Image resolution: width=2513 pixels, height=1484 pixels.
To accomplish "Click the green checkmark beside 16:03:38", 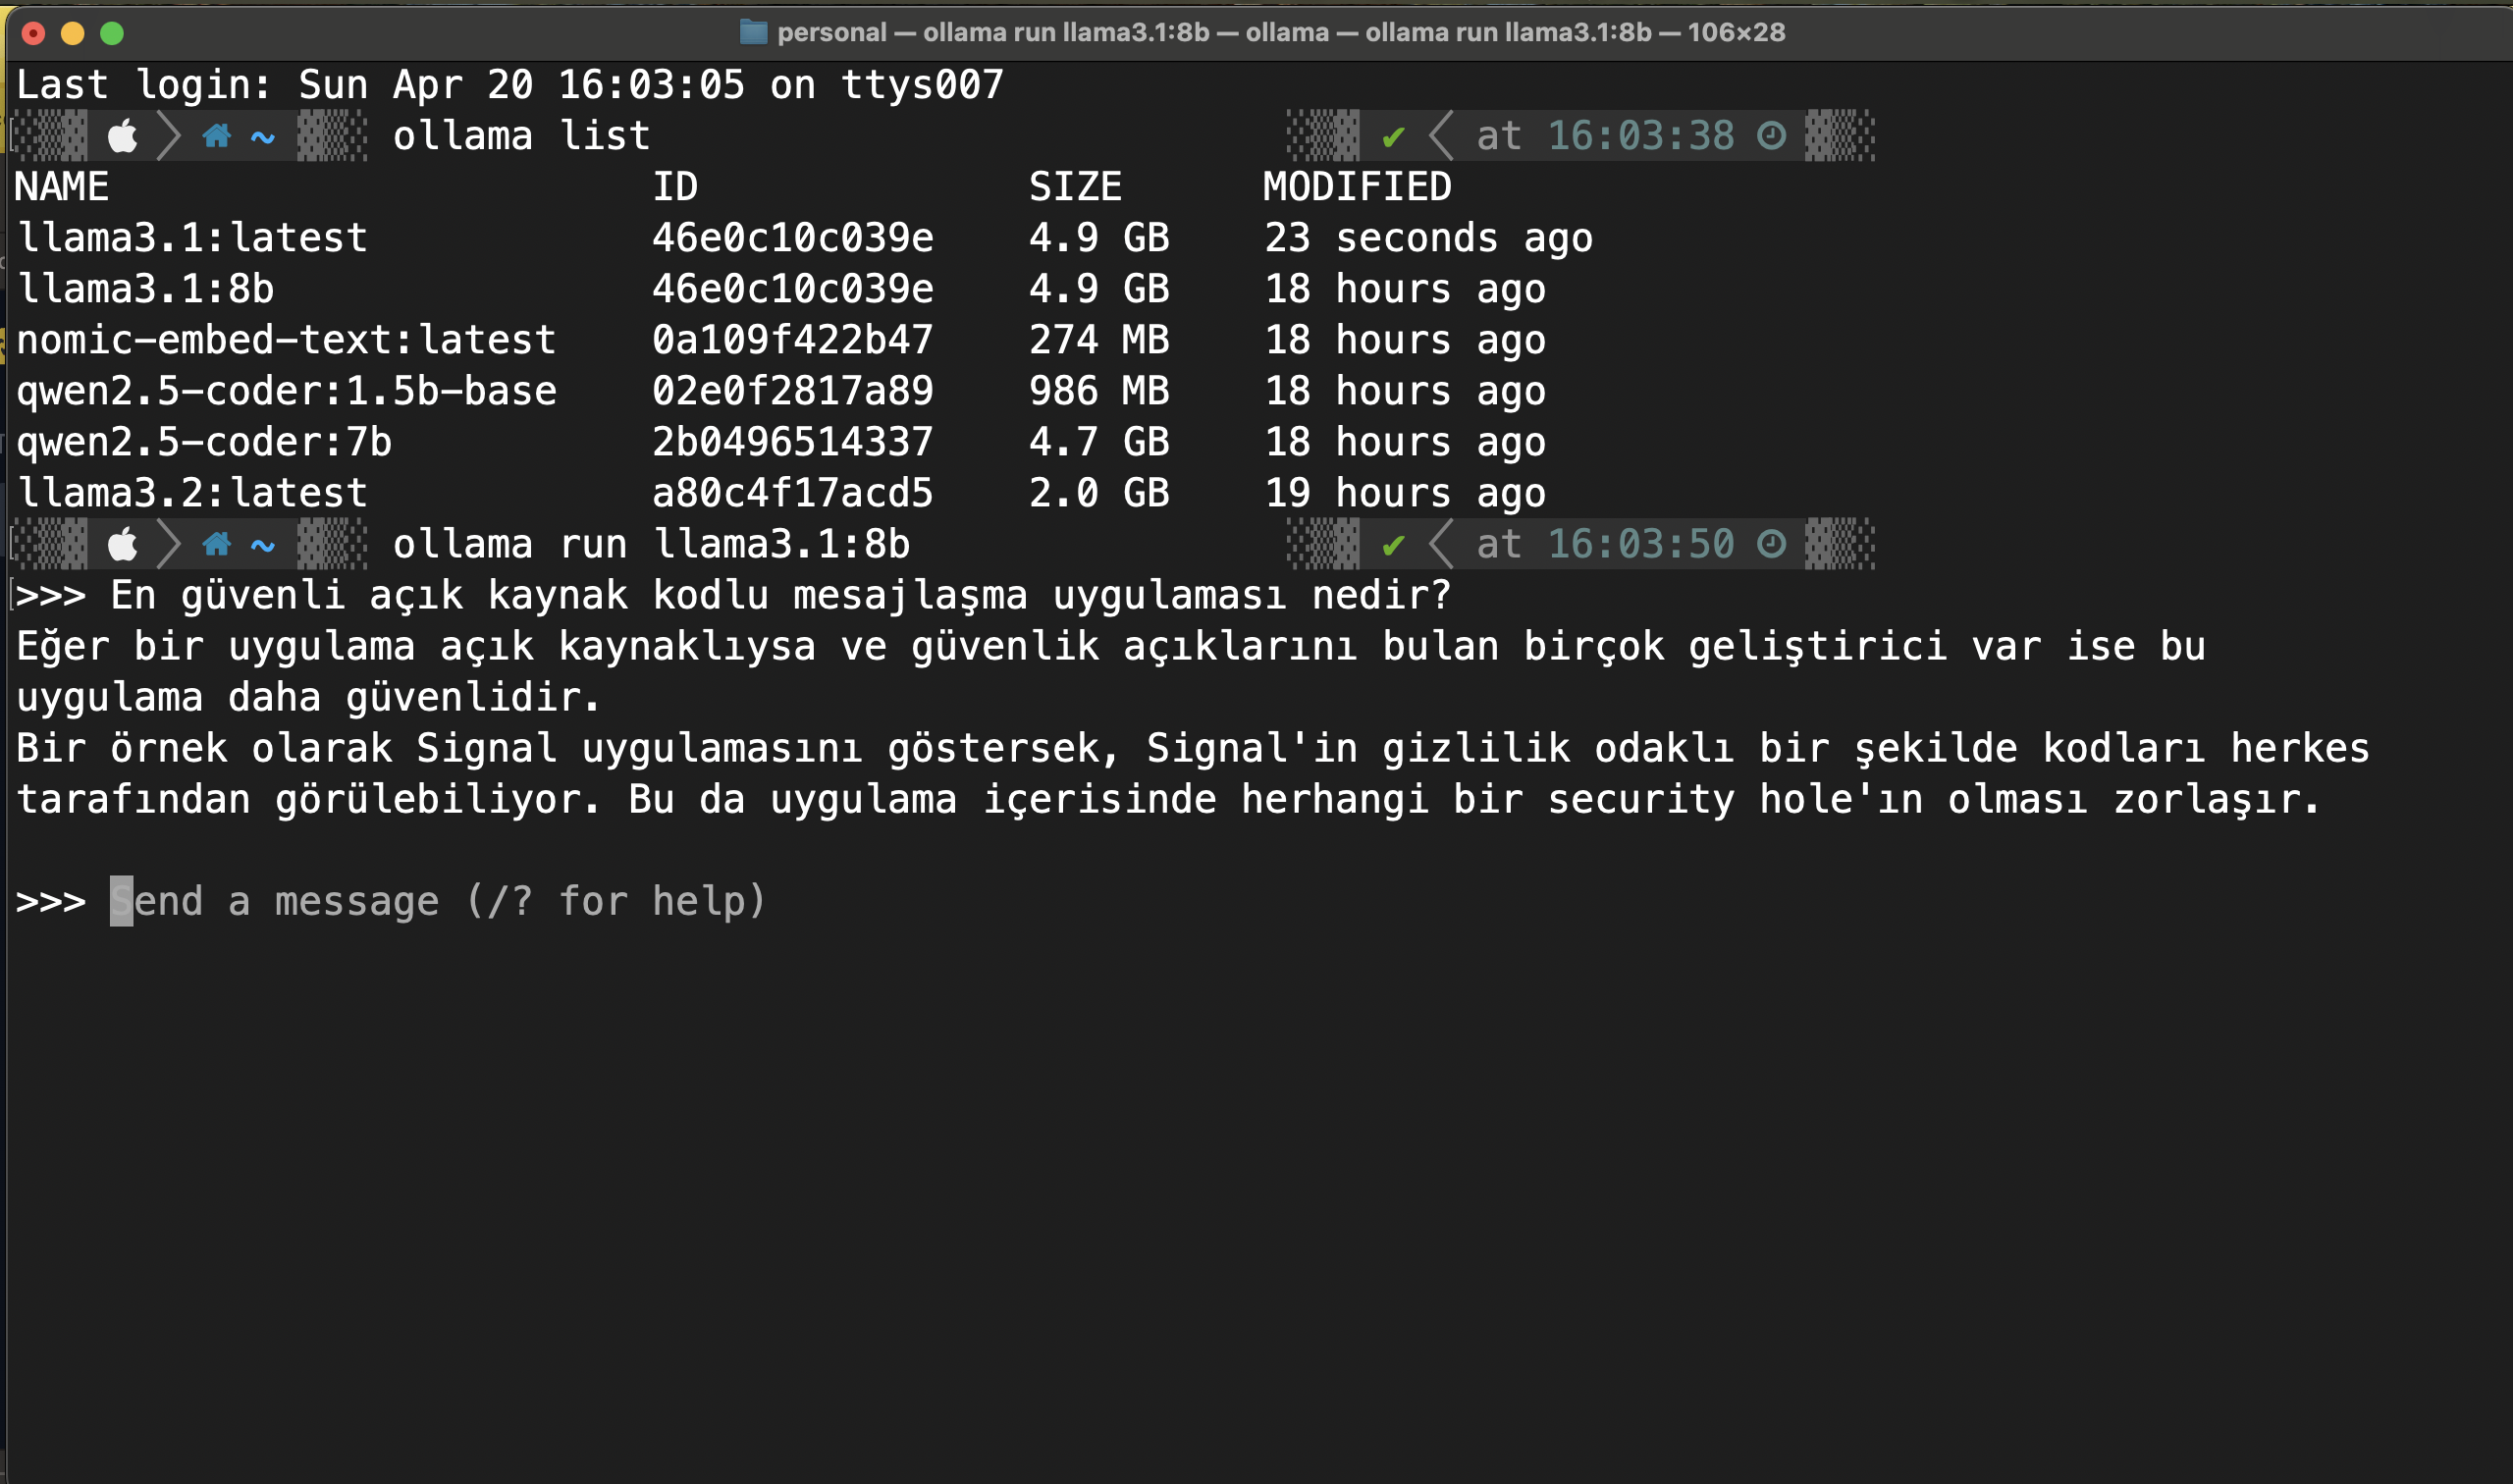I will point(1393,136).
